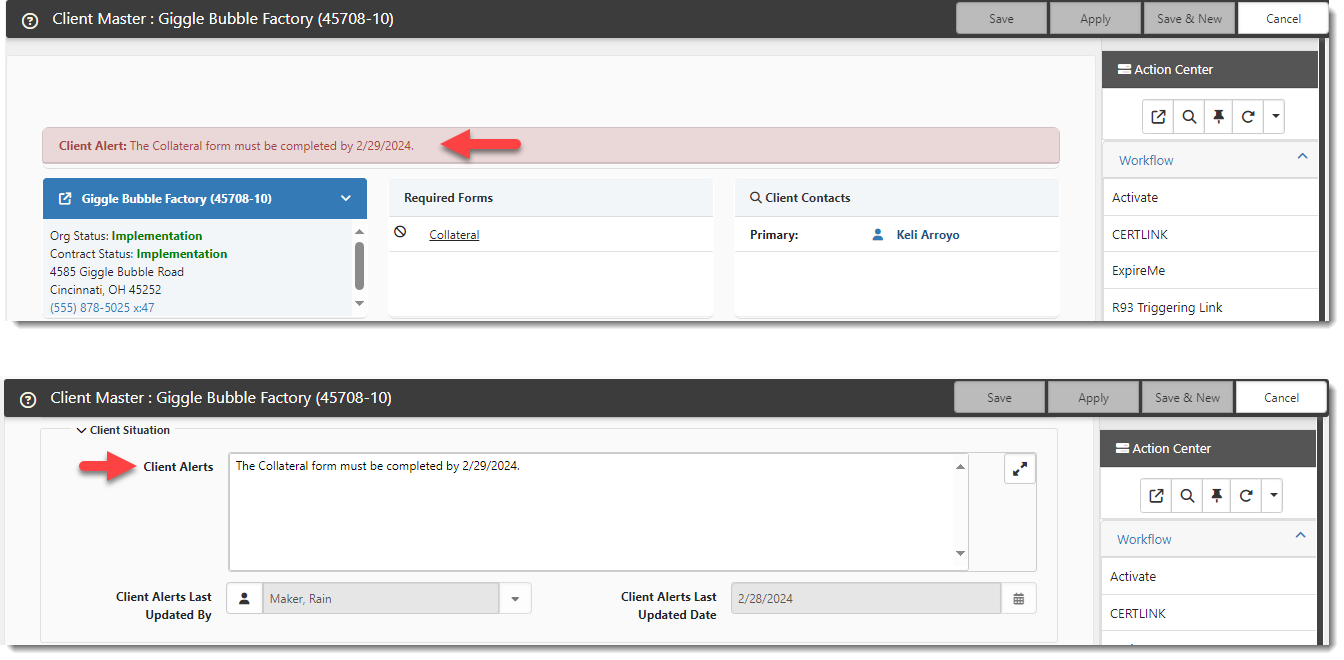The width and height of the screenshot is (1344, 660).
Task: Click the pin icon in the bottom Action Center toolbar
Action: [x=1216, y=496]
